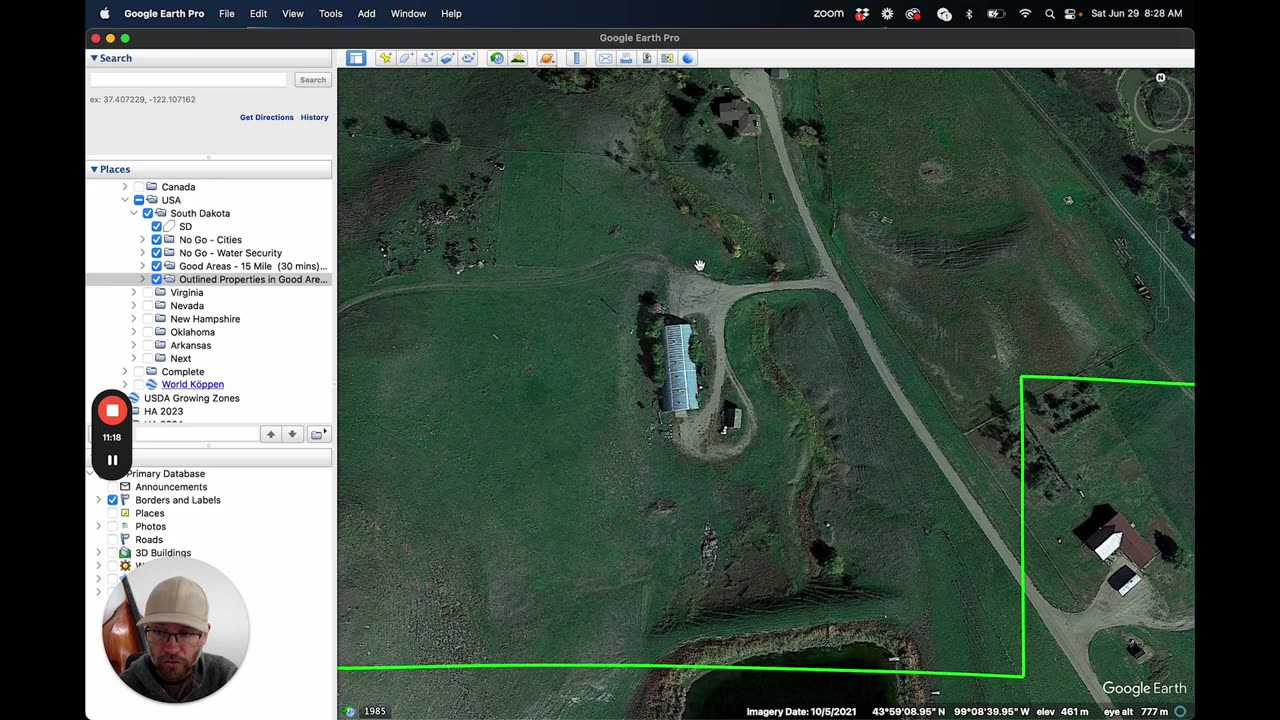The width and height of the screenshot is (1280, 720).
Task: Click the add folder button in Places panel
Action: [318, 434]
